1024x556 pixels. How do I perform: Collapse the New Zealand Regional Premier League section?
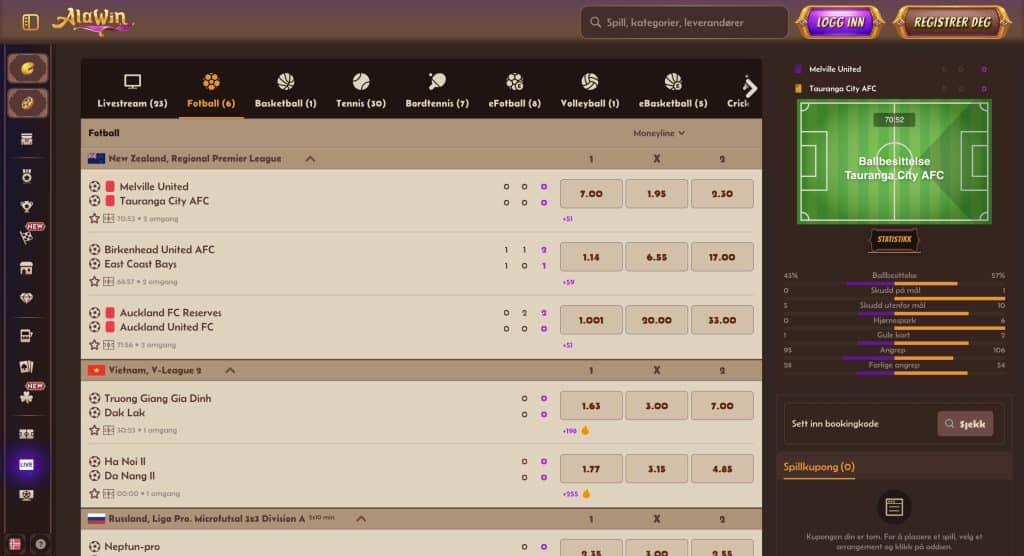[x=310, y=159]
